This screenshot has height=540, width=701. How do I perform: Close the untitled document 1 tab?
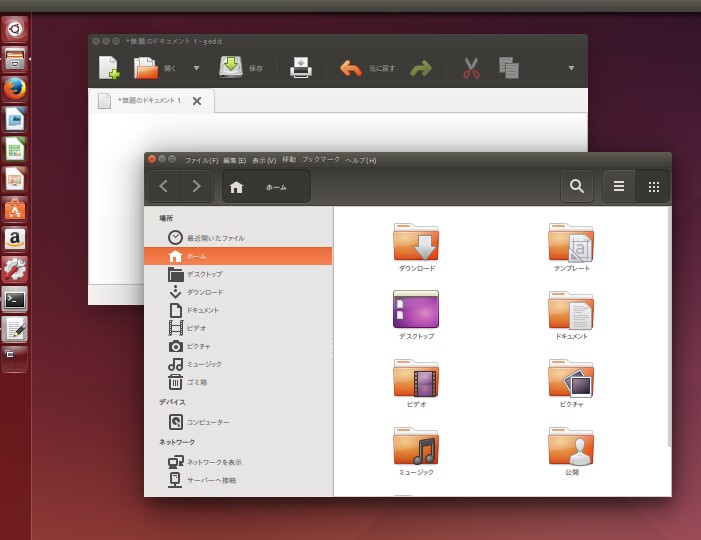point(197,101)
